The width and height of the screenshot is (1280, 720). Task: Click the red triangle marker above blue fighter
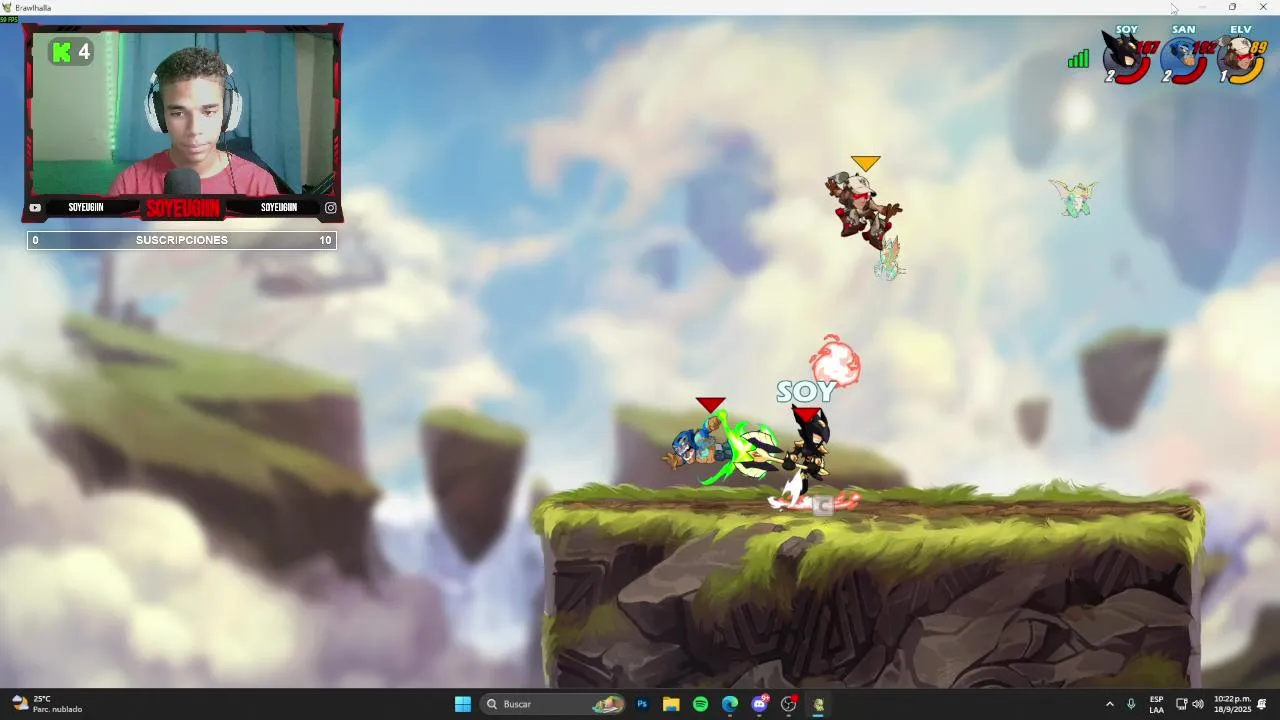click(x=711, y=405)
